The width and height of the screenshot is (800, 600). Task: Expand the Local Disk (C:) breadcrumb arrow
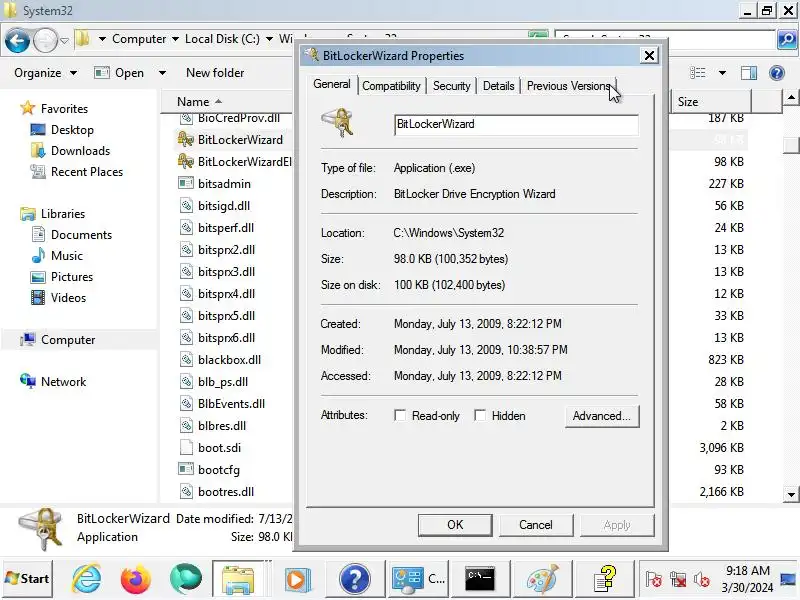tap(269, 39)
